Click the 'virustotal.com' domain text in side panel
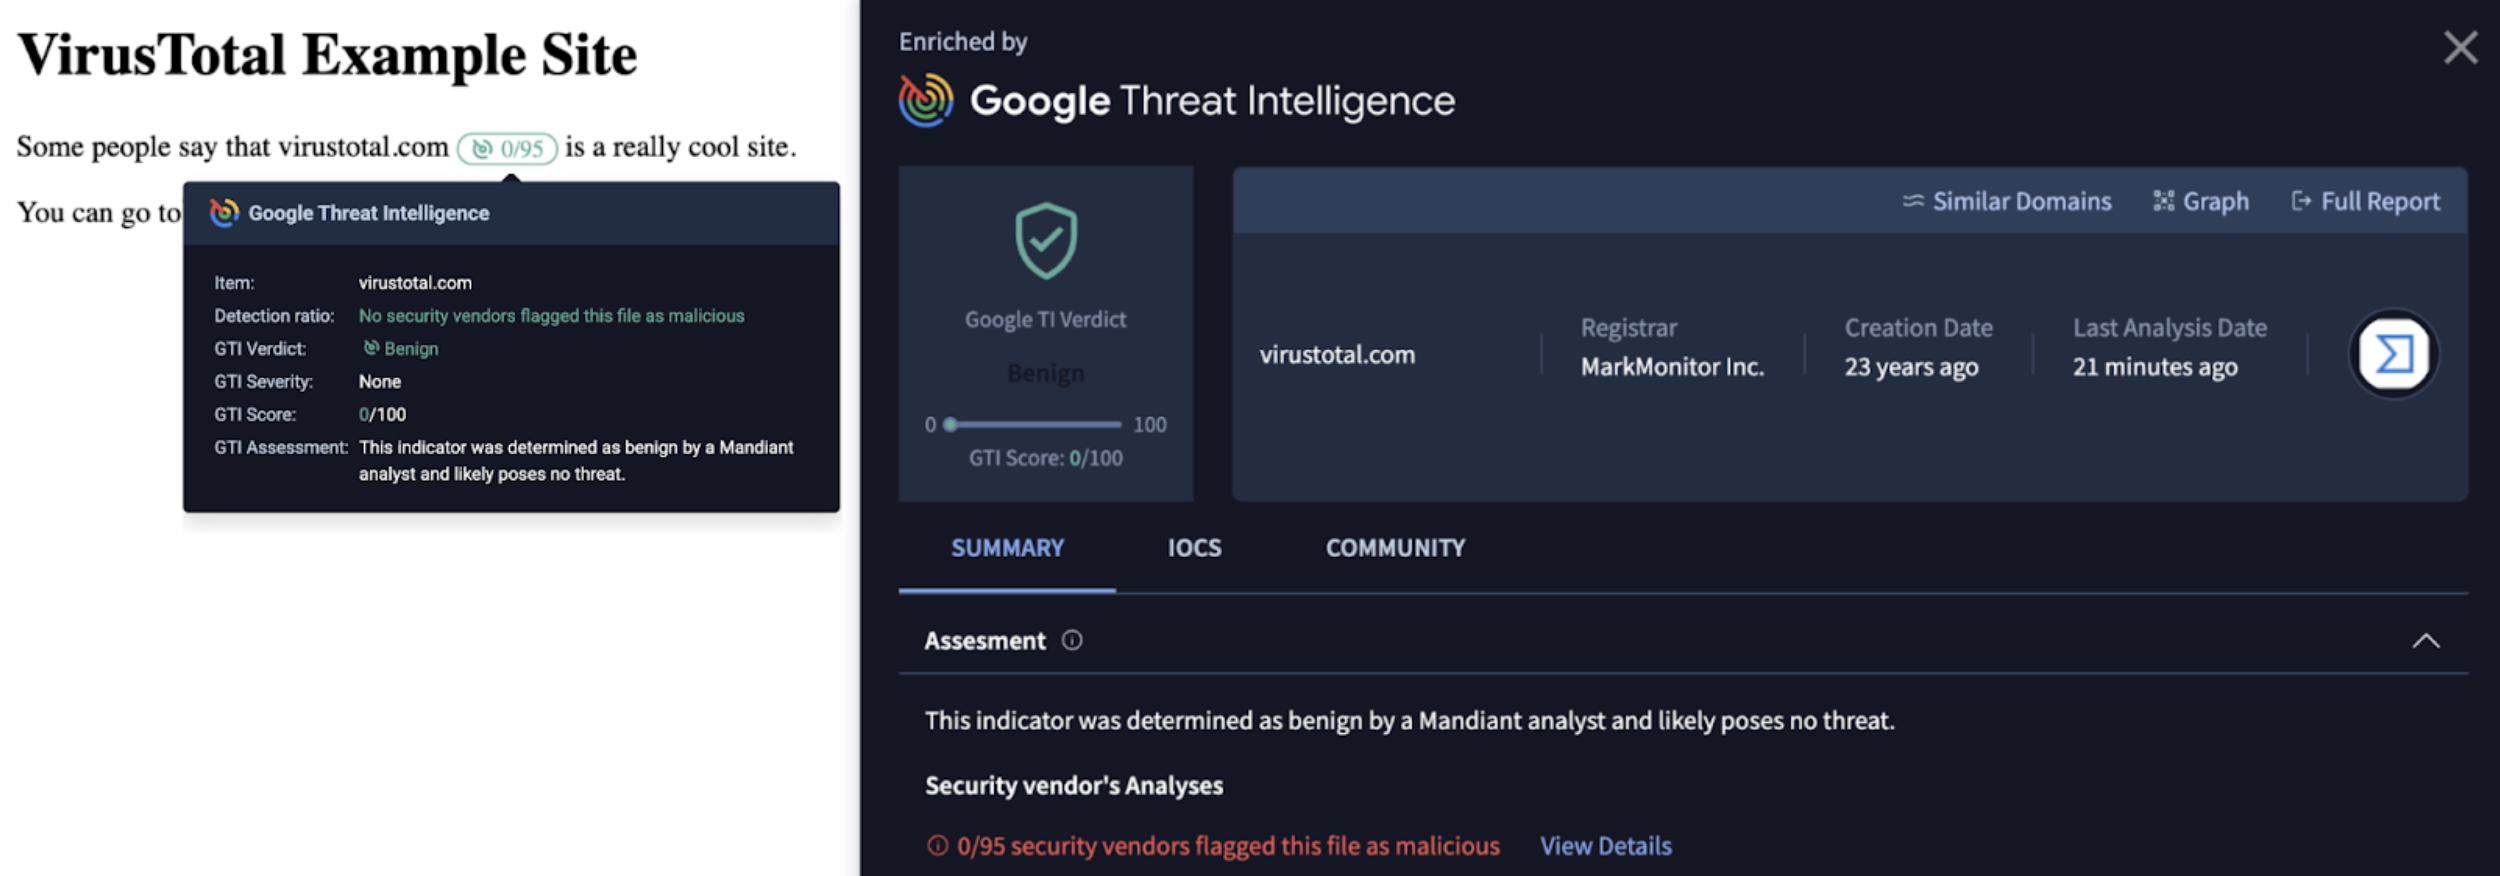 point(1337,355)
